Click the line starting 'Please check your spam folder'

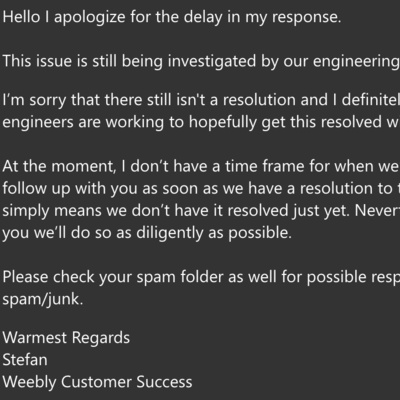click(x=201, y=277)
